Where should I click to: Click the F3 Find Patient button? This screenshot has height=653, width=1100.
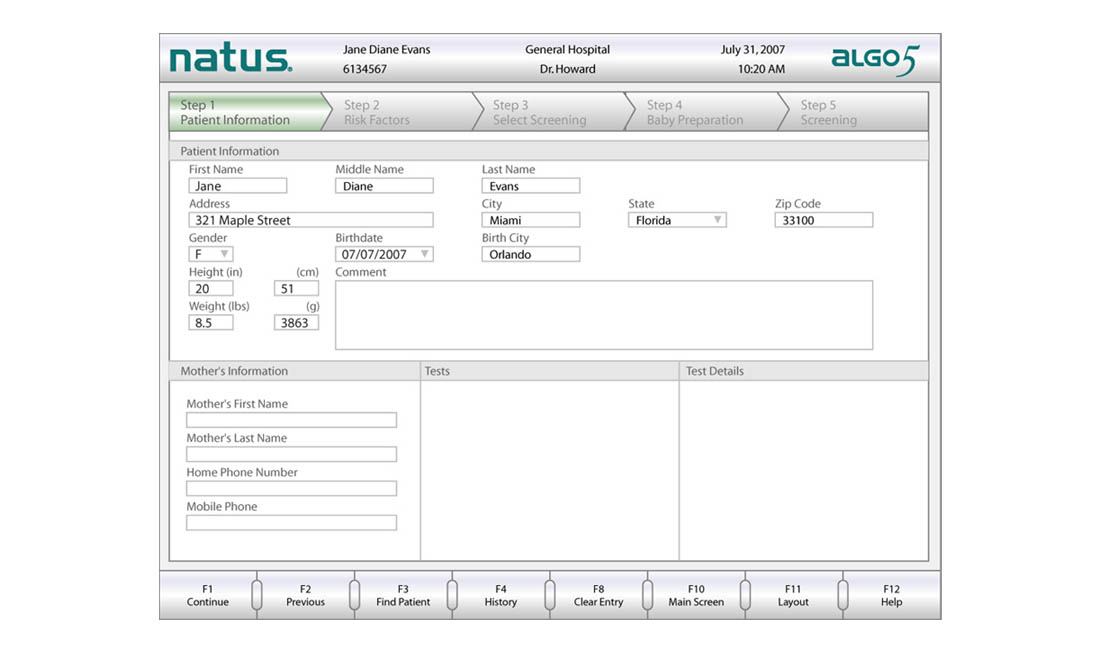(x=403, y=596)
